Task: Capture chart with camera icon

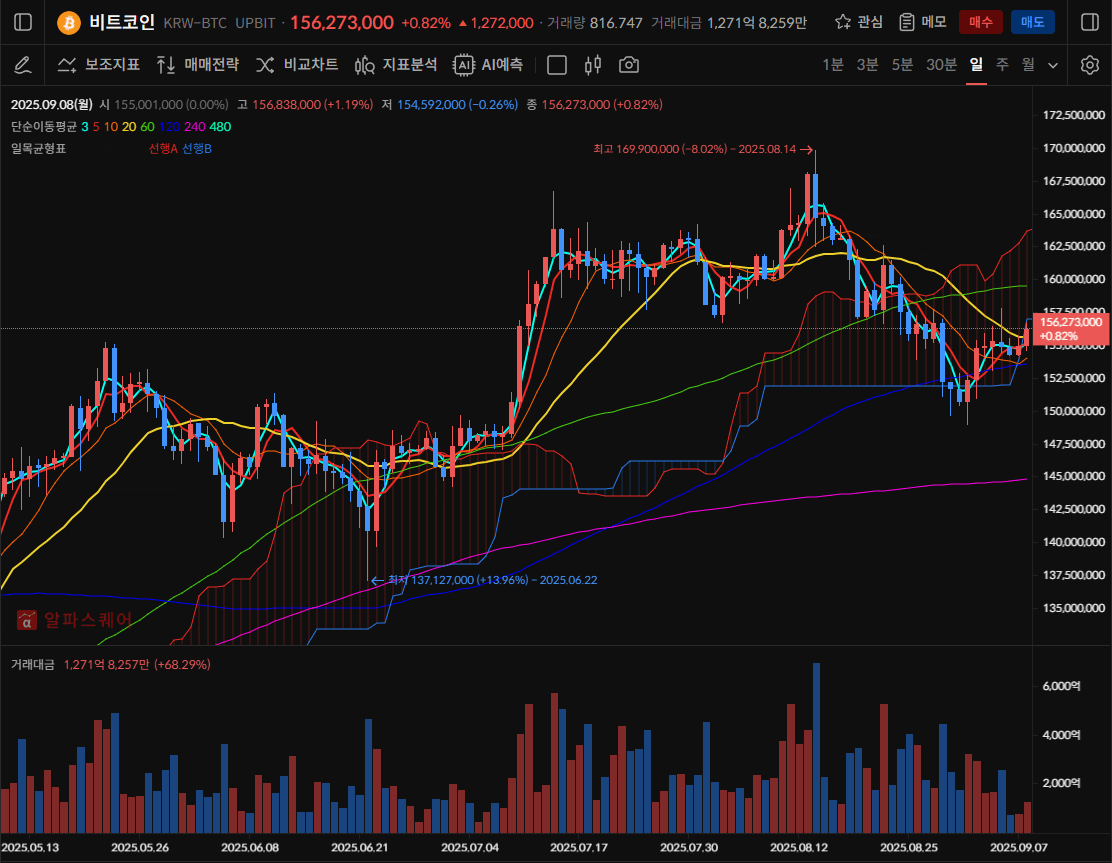Action: coord(629,65)
